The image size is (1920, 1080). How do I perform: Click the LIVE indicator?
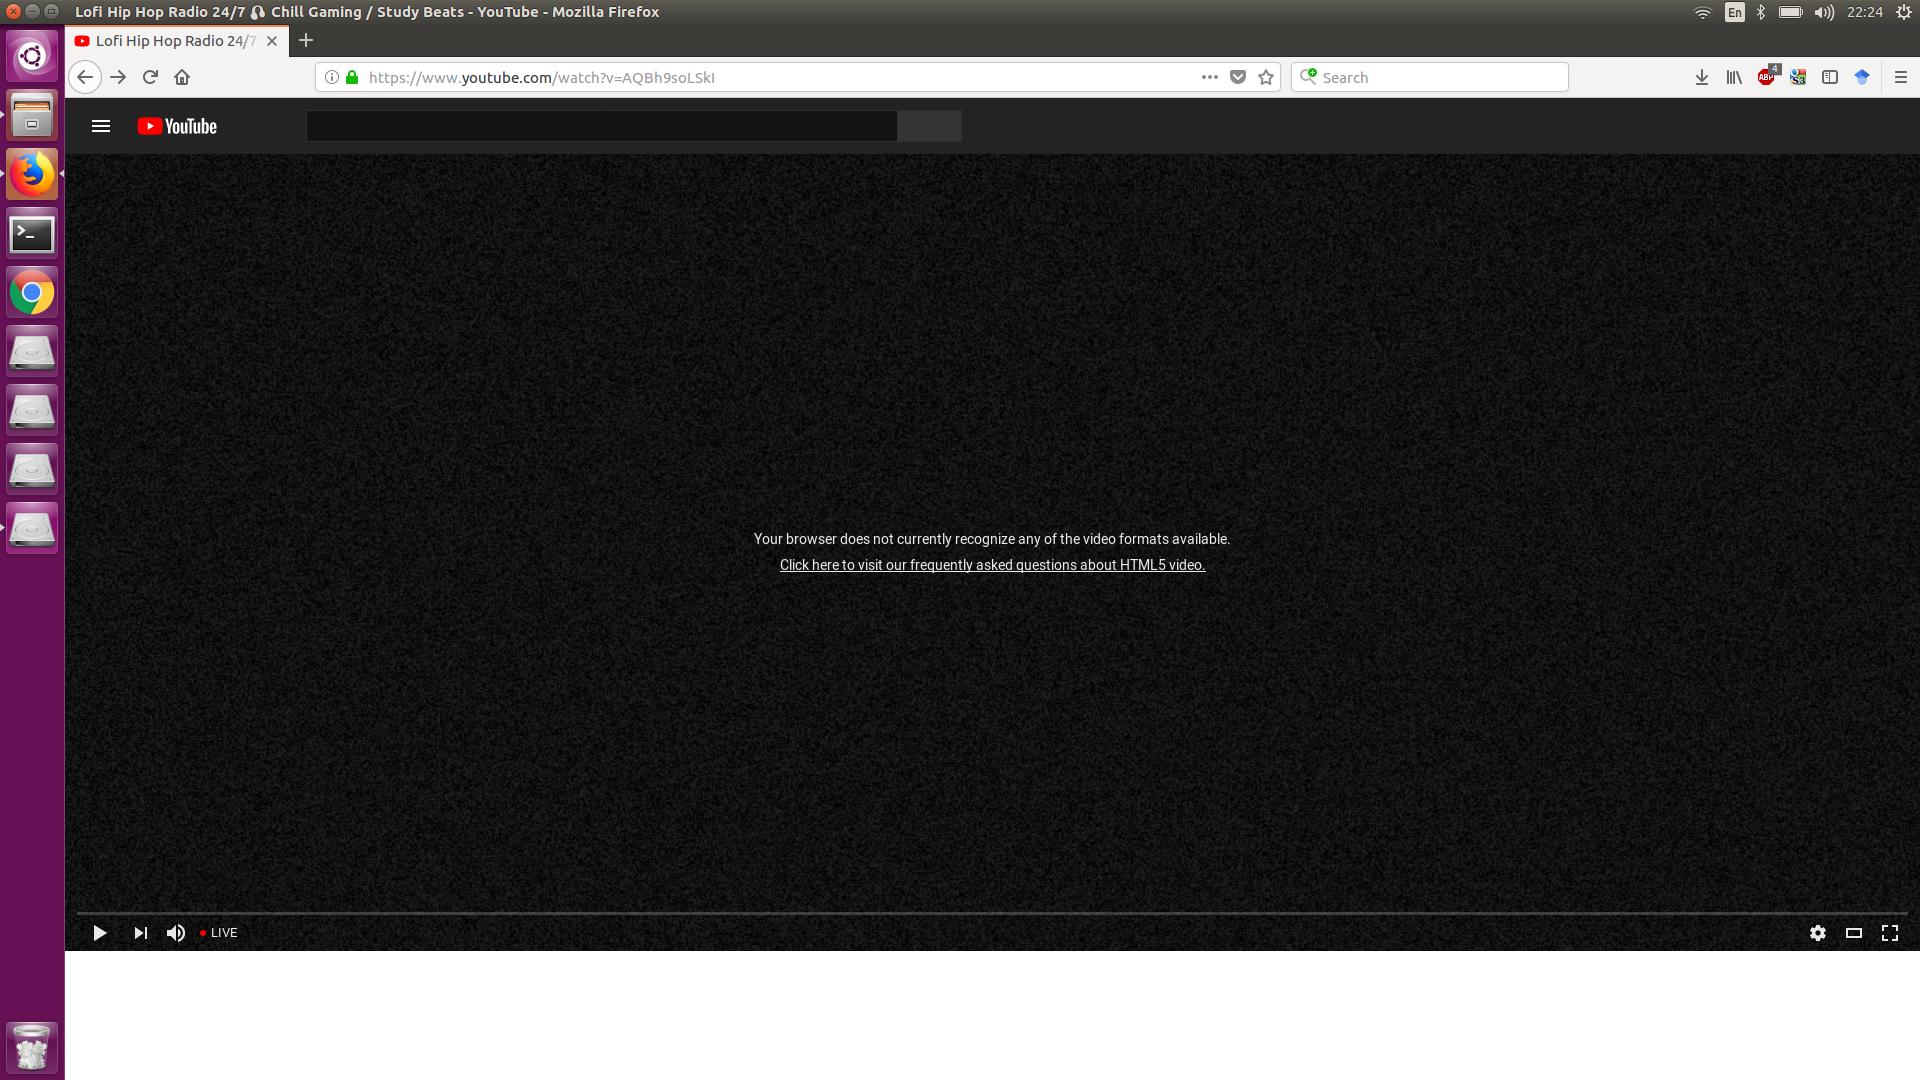(x=219, y=933)
